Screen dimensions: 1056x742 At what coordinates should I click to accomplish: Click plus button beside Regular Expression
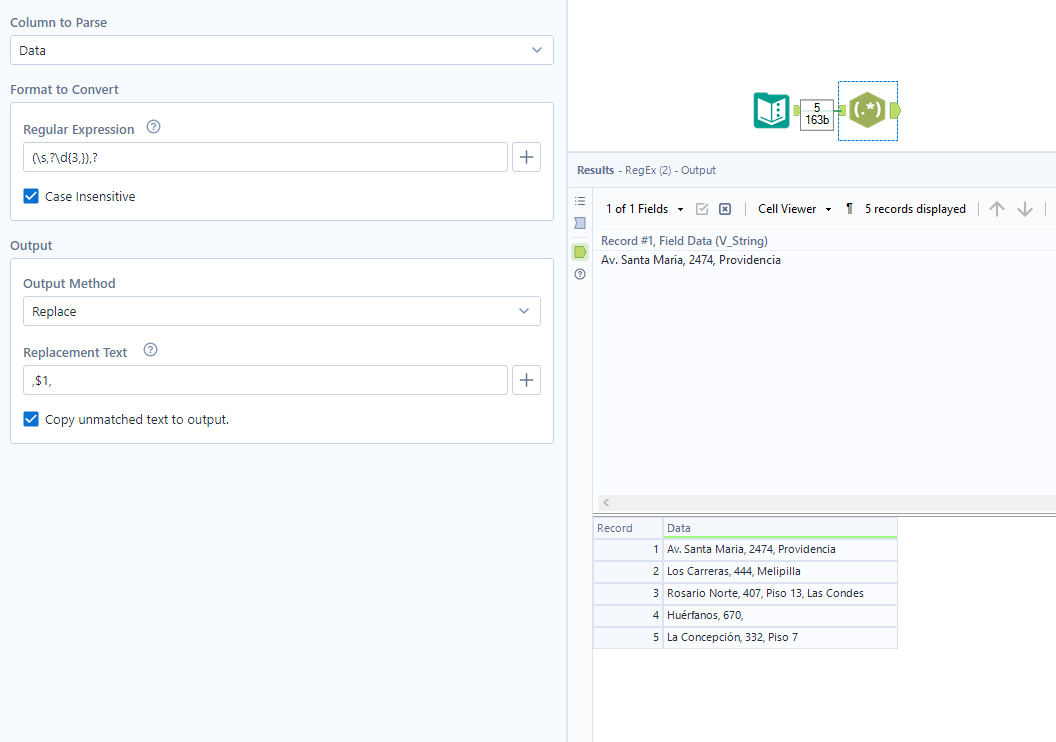pos(526,157)
